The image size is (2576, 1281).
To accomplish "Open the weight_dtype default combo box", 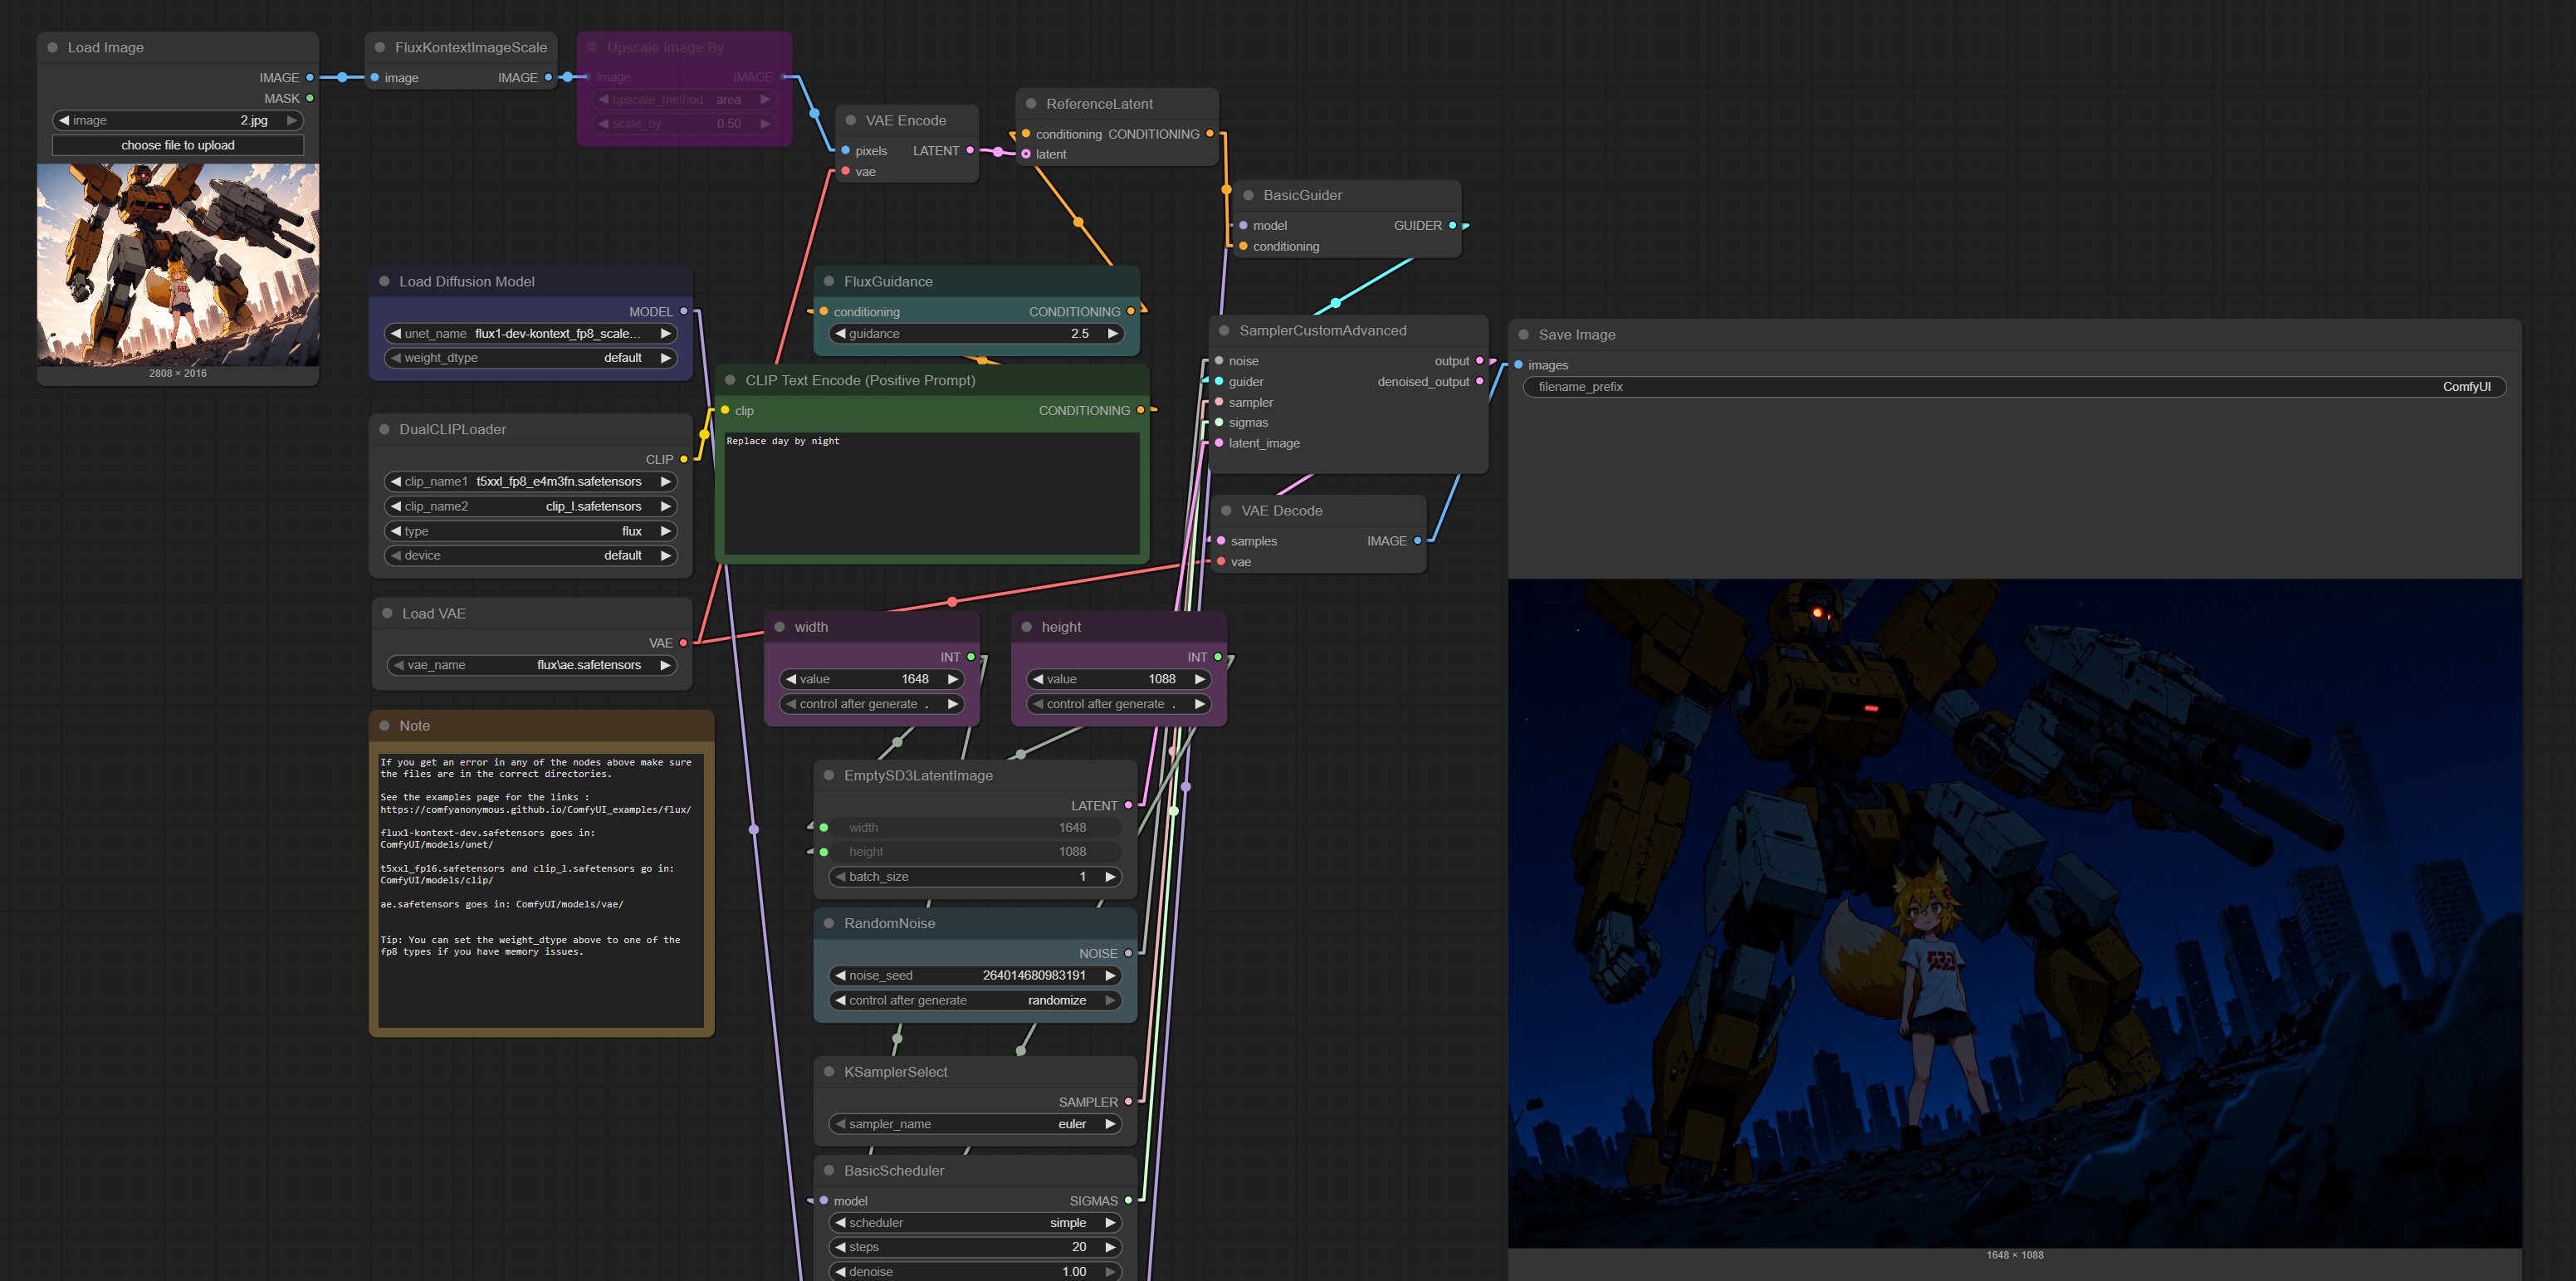I will click(530, 358).
